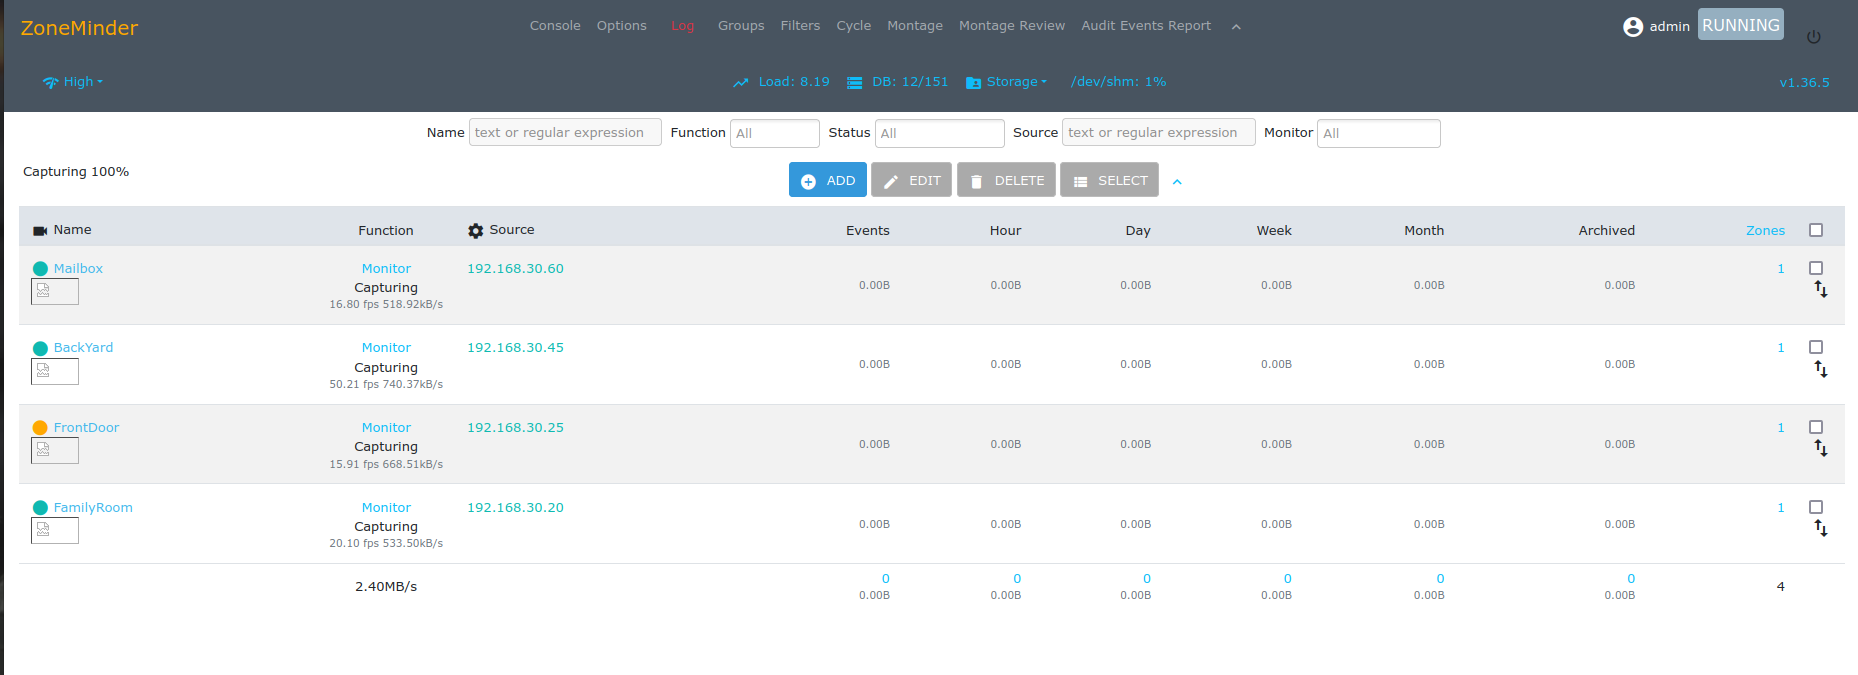Click the camera icon in Name header

(x=40, y=231)
